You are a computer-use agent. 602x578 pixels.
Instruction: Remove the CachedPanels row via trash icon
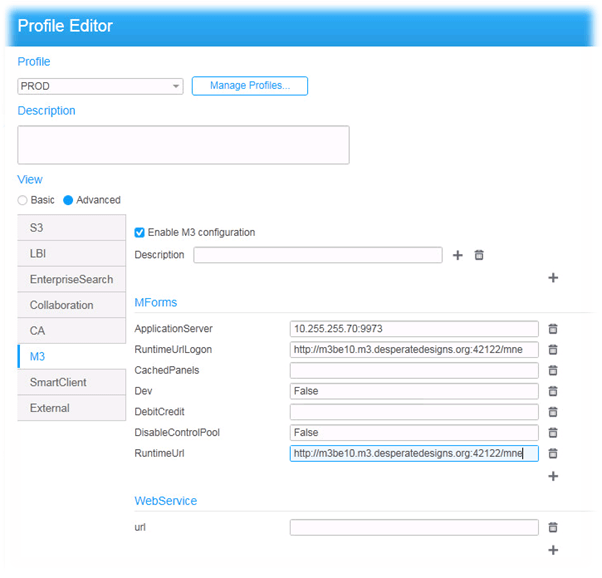pyautogui.click(x=552, y=370)
